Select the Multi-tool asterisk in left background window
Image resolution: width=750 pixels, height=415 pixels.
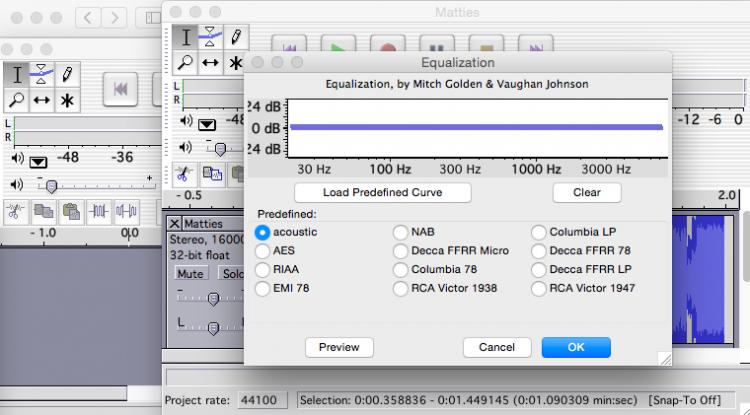tap(67, 100)
